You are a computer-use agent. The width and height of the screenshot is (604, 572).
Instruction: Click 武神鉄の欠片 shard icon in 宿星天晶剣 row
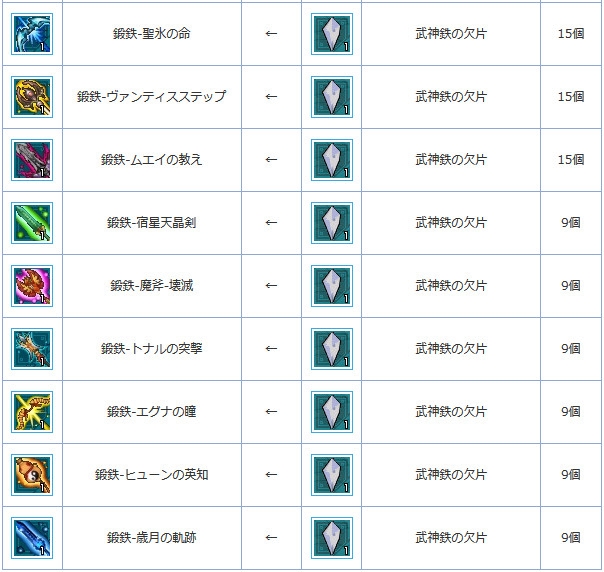pos(331,223)
